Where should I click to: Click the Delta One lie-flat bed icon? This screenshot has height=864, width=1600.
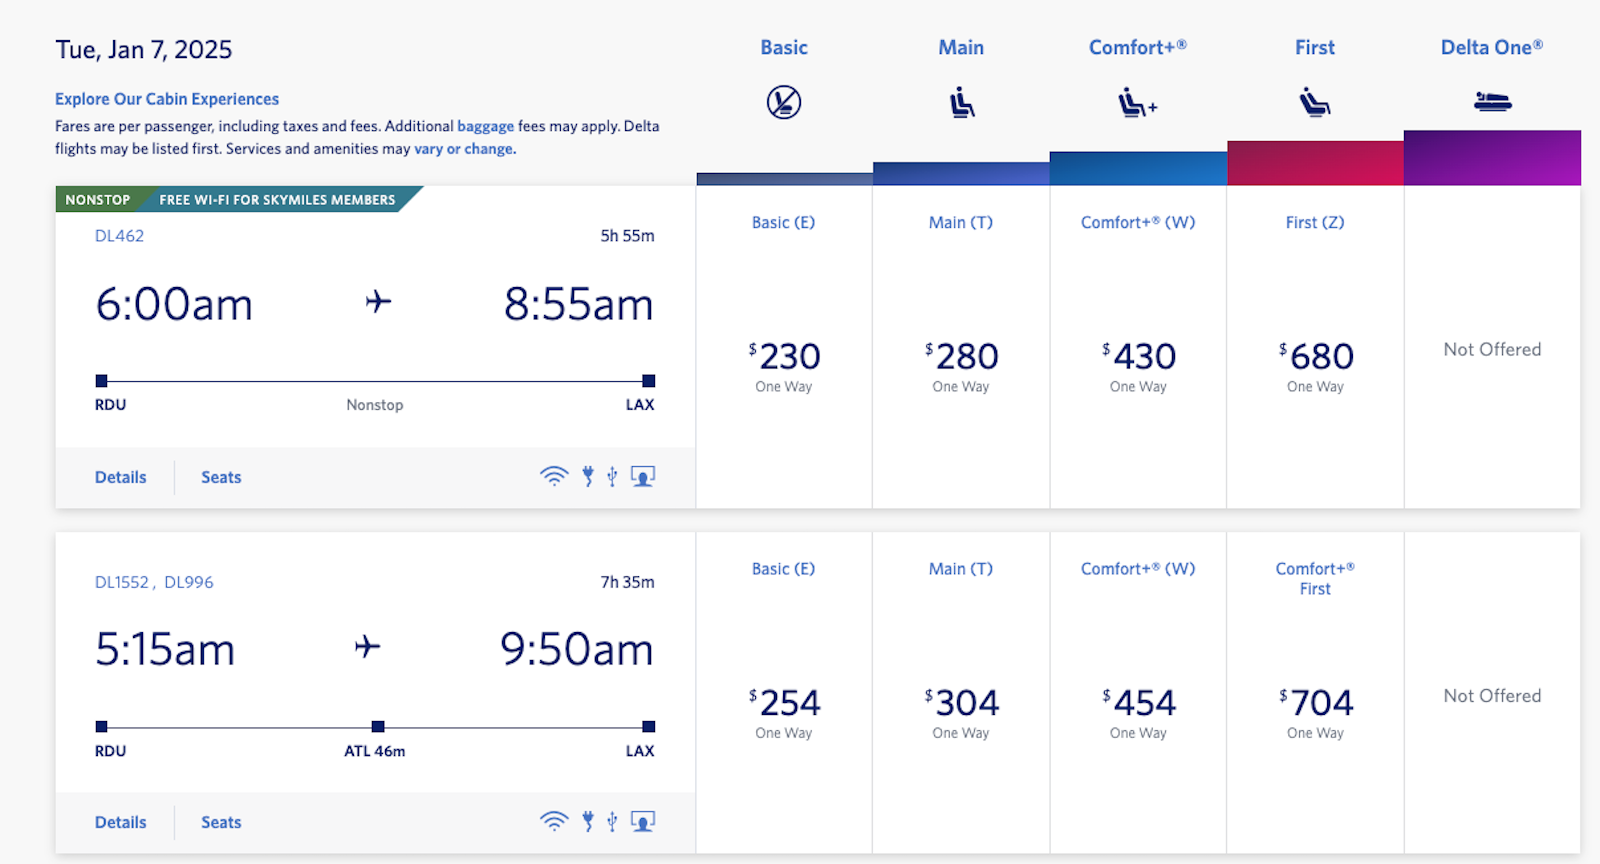(x=1492, y=101)
